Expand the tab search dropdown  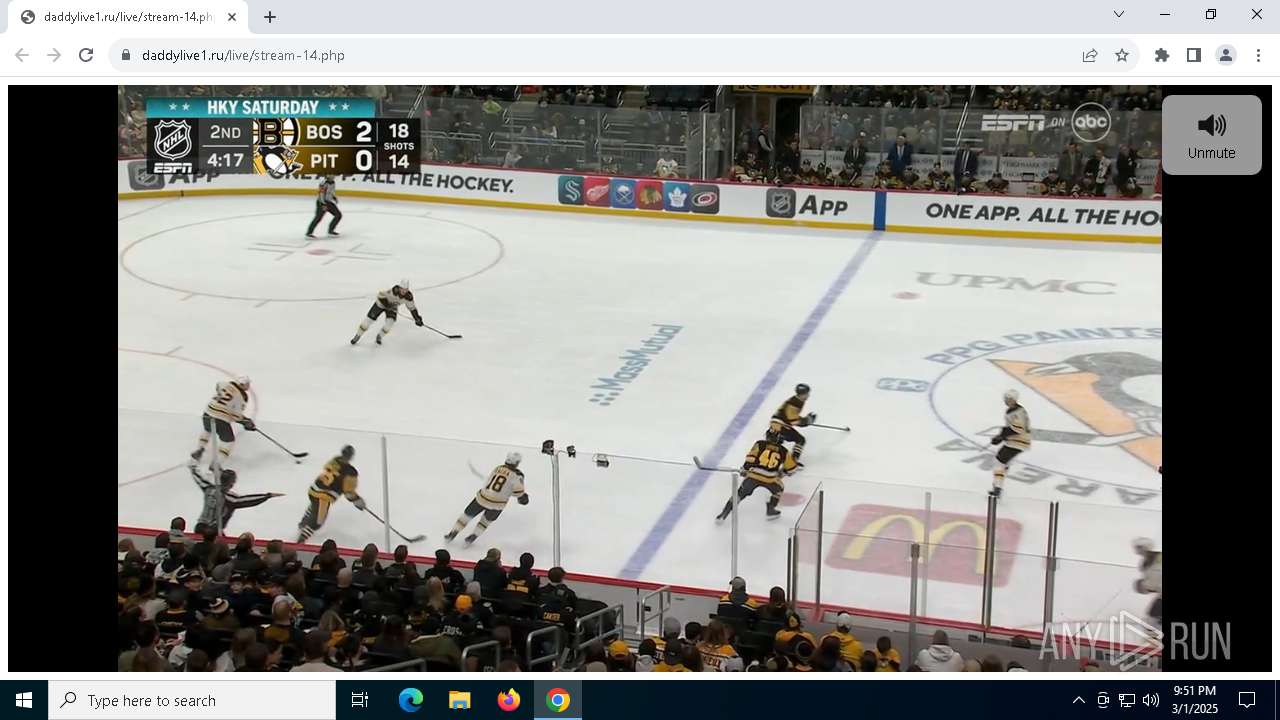click(x=1119, y=14)
